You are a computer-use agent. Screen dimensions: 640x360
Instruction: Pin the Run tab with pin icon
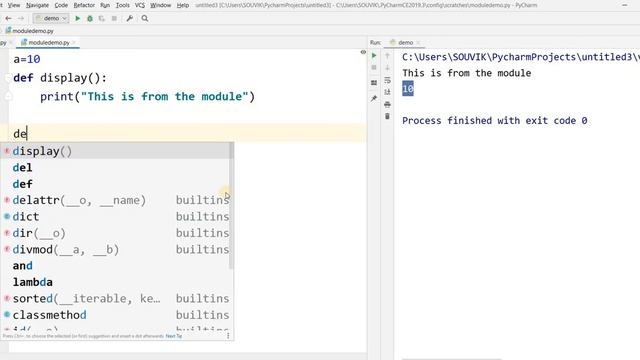point(374,98)
